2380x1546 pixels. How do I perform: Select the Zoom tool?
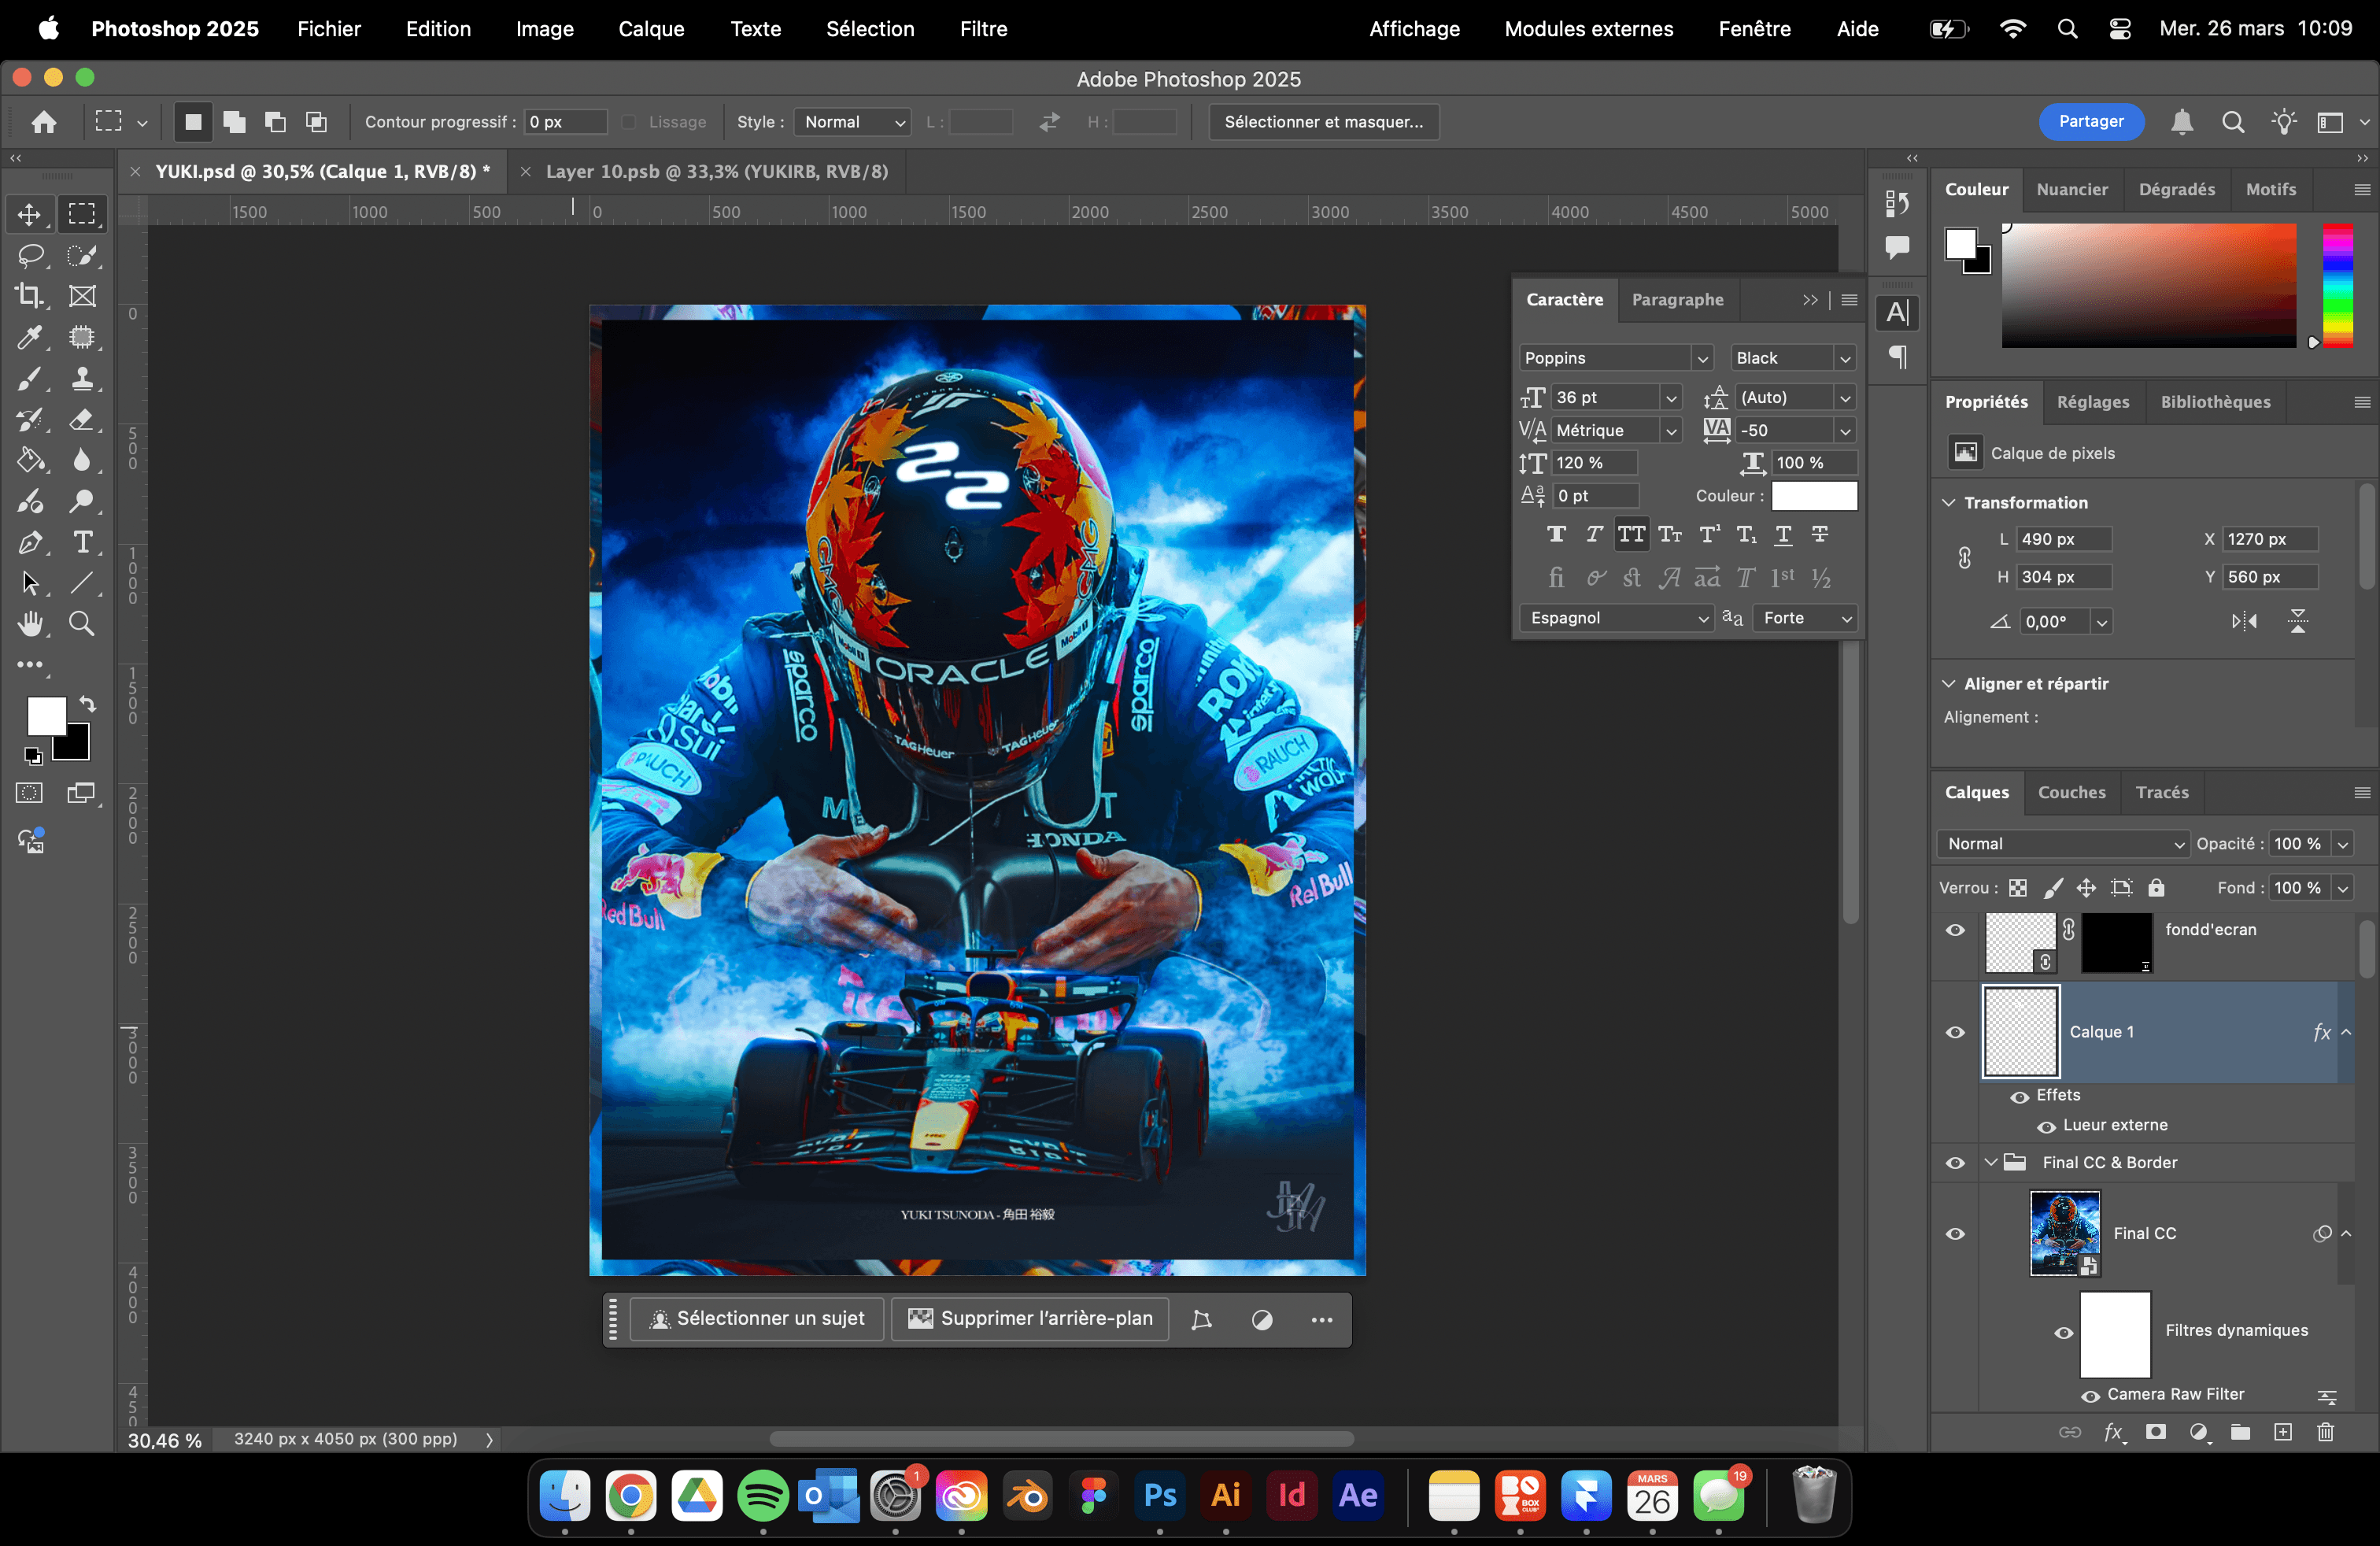tap(82, 624)
